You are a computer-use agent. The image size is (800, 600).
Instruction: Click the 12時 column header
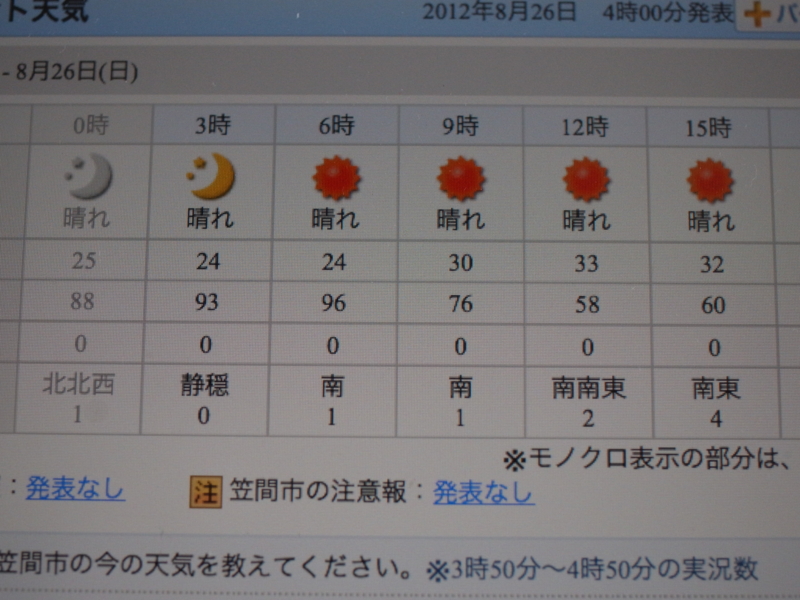click(585, 127)
